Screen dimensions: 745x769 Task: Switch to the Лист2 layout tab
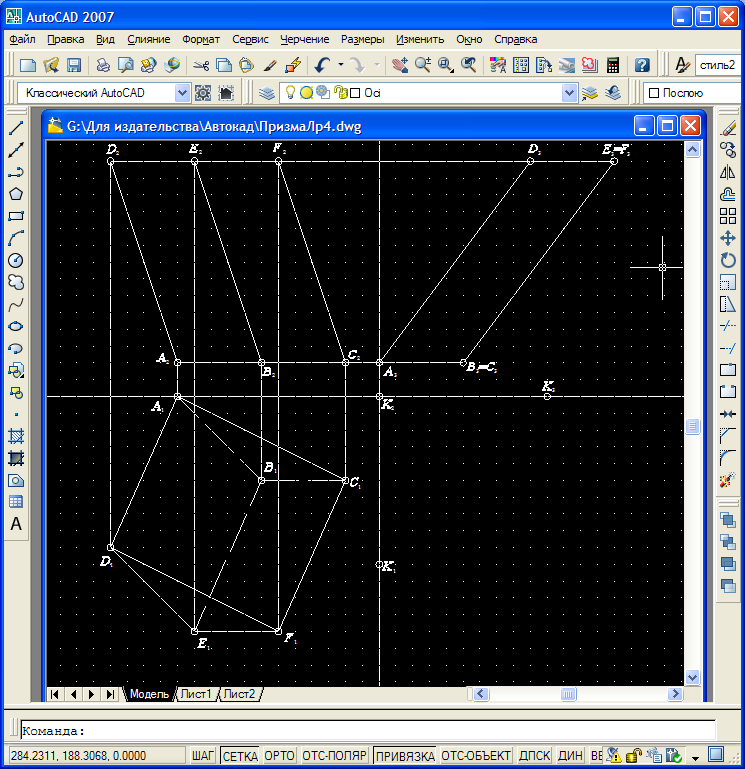pos(239,694)
